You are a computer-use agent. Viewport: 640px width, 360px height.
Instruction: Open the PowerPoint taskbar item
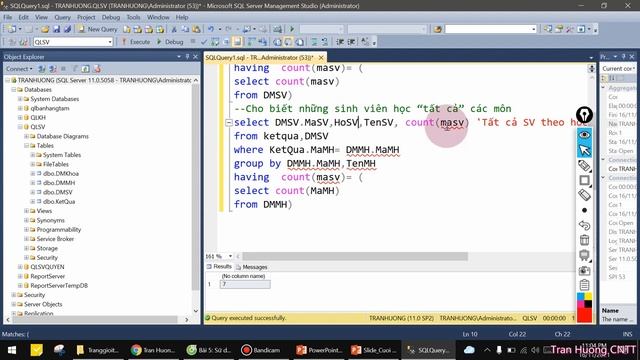(x=320, y=350)
